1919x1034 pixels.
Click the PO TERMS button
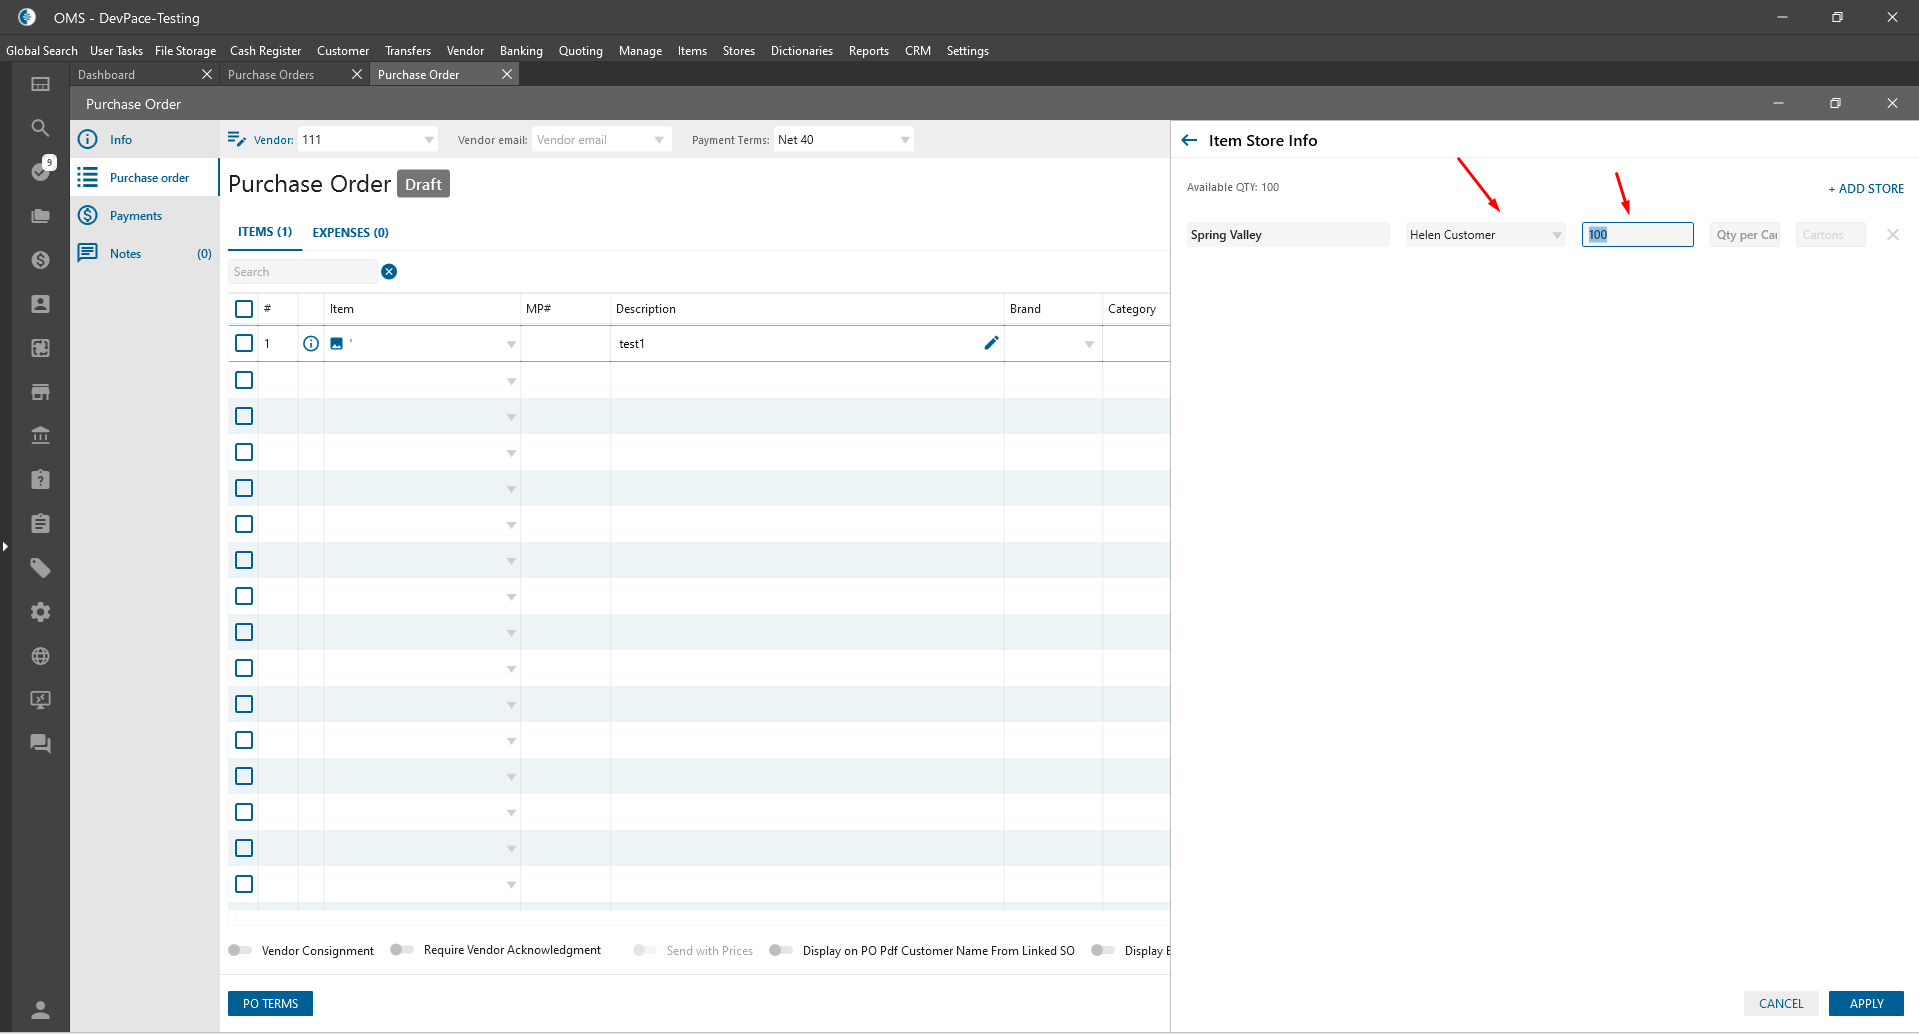pos(270,1003)
